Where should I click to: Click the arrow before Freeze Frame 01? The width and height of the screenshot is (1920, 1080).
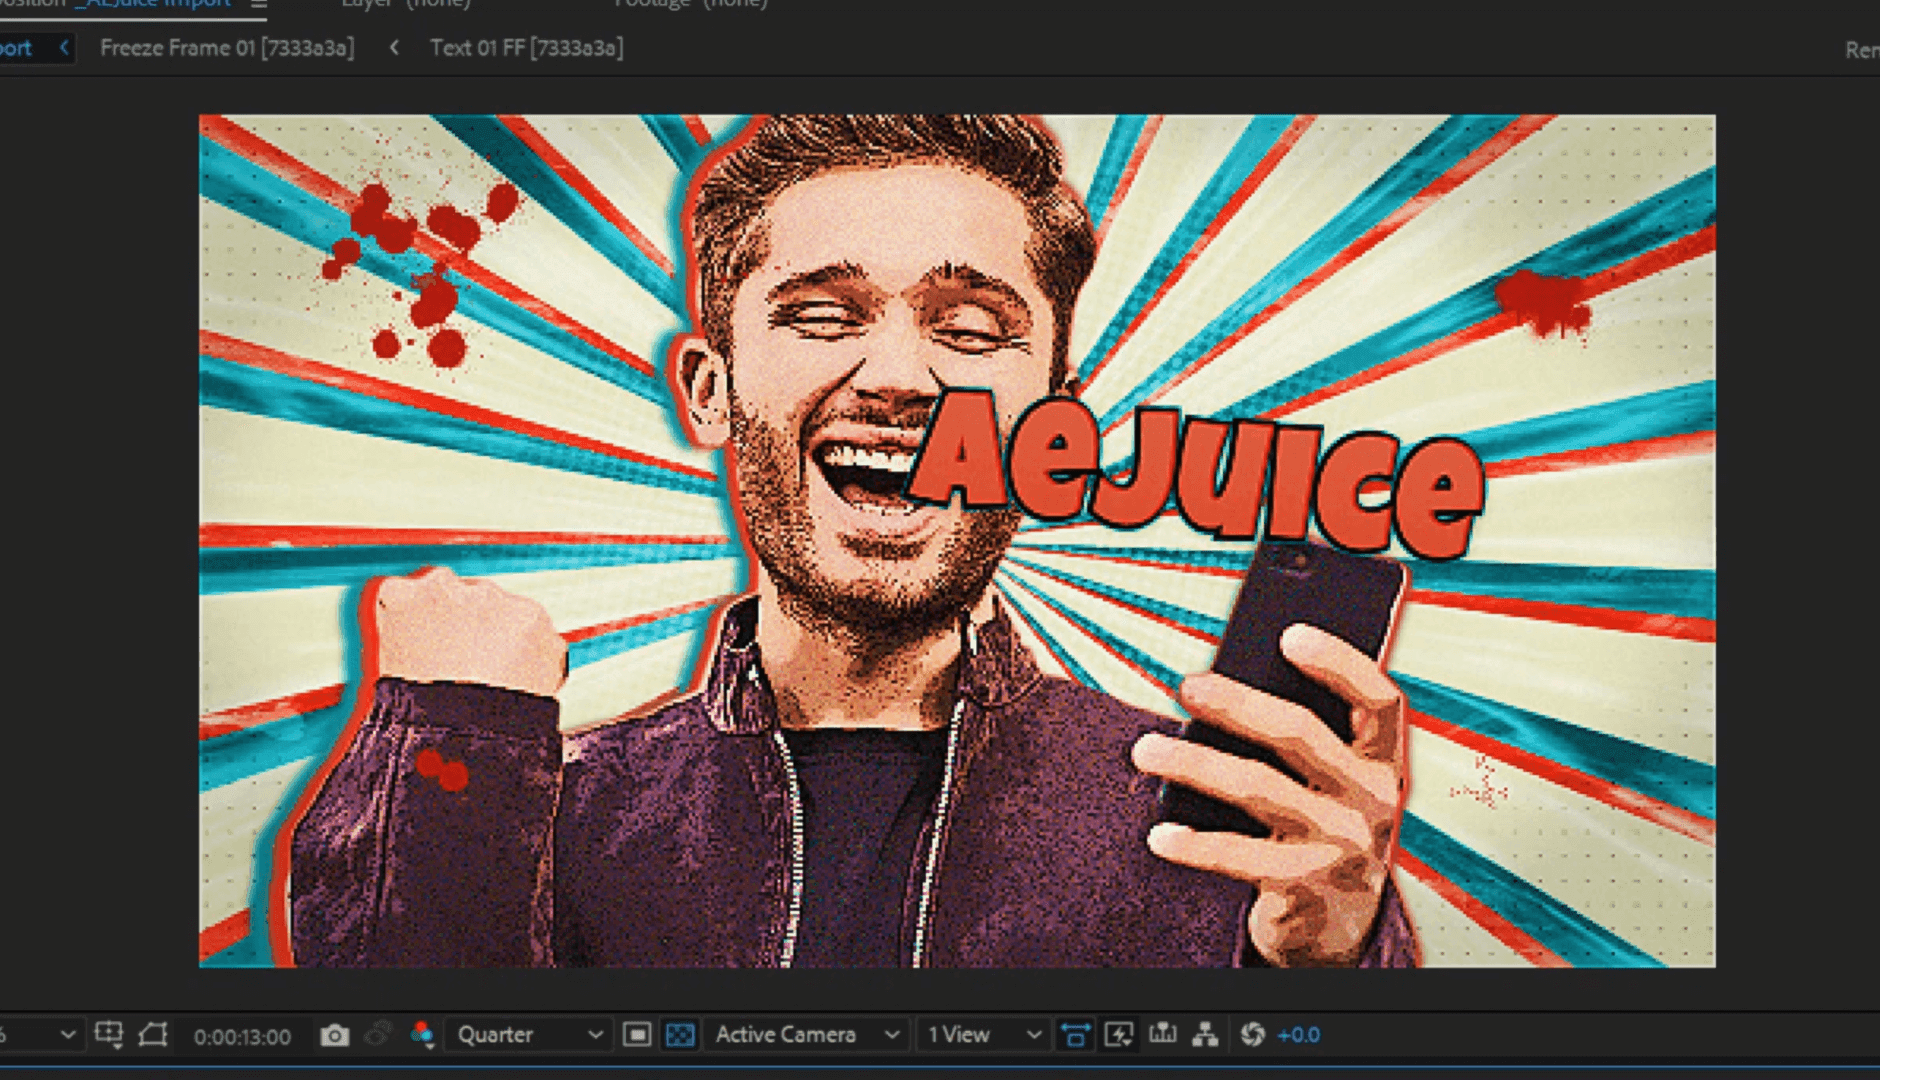point(64,47)
